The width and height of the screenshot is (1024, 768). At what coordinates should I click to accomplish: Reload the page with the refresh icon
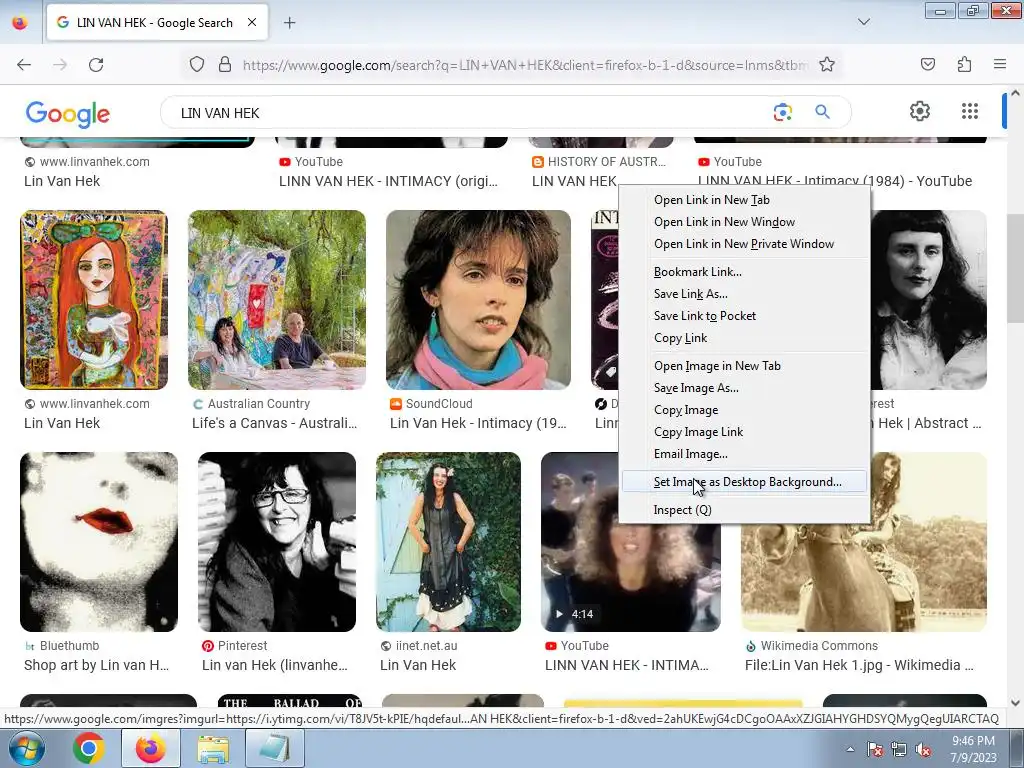click(x=96, y=65)
